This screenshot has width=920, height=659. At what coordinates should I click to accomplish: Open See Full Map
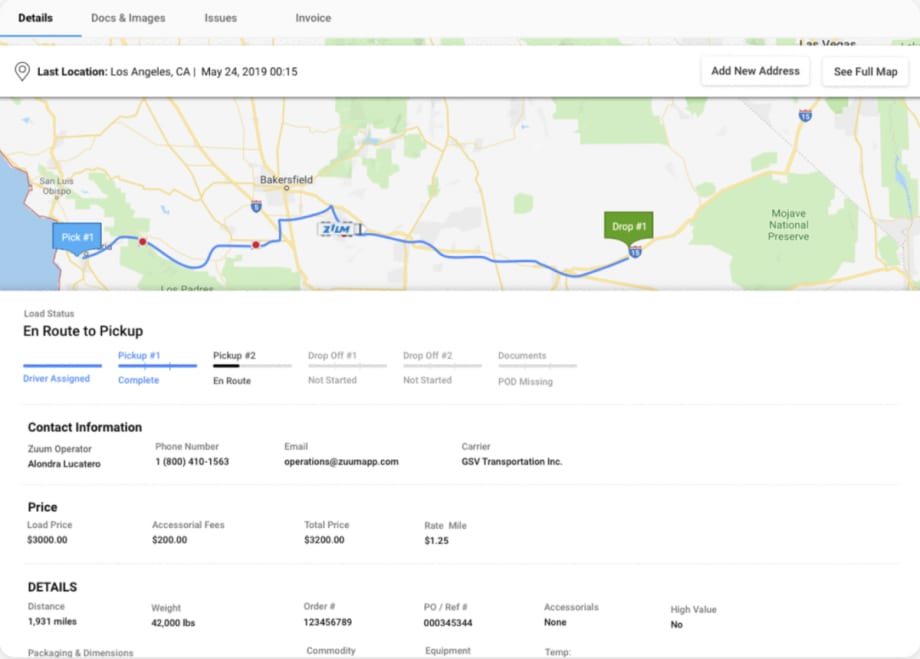[x=864, y=71]
